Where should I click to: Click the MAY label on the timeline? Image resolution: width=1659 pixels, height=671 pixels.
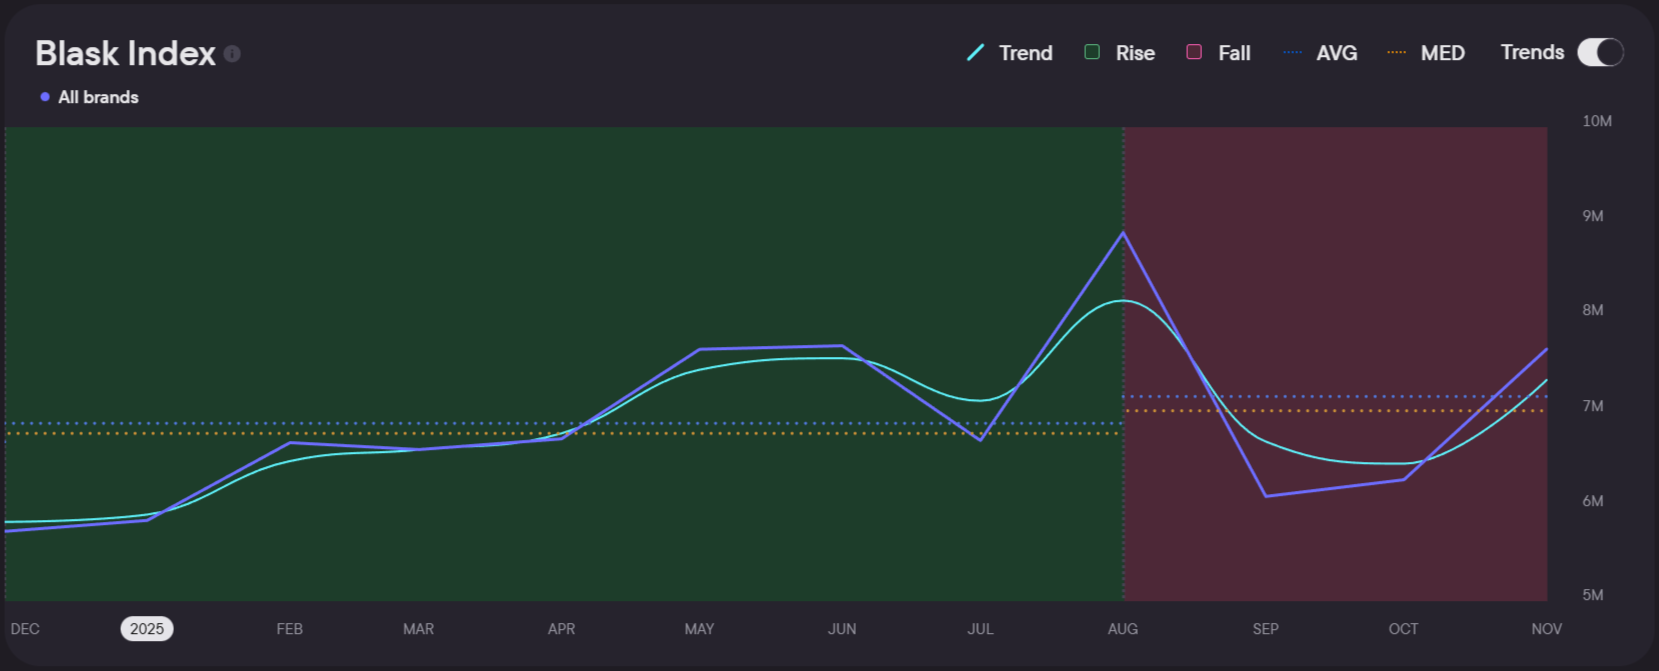699,629
